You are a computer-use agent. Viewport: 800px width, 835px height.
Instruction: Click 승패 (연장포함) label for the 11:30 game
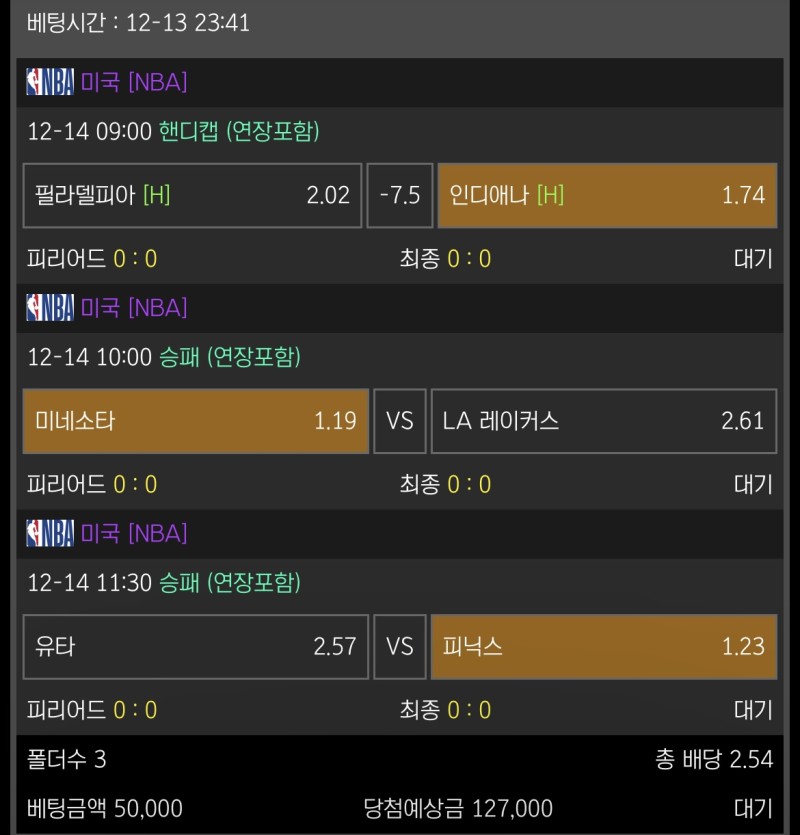(x=229, y=583)
